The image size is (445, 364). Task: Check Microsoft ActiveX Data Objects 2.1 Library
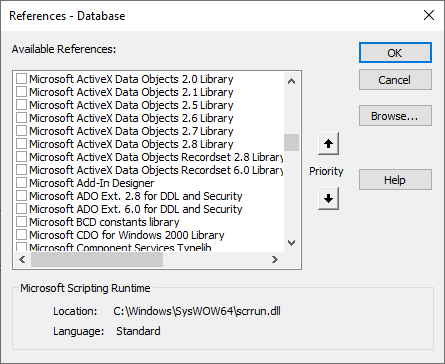(x=21, y=92)
